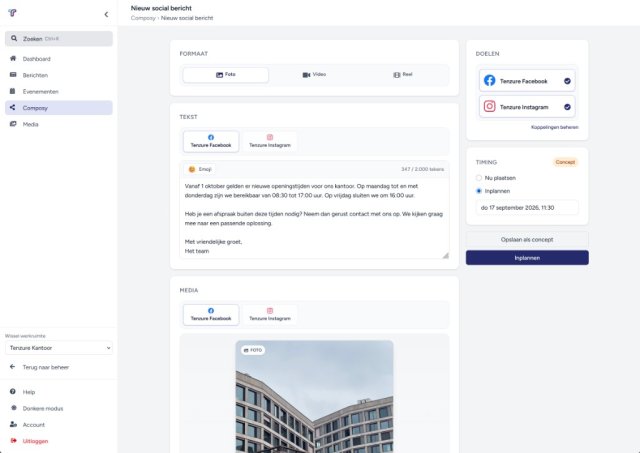640x453 pixels.
Task: Click the Composy breadcrumb link
Action: coord(143,18)
